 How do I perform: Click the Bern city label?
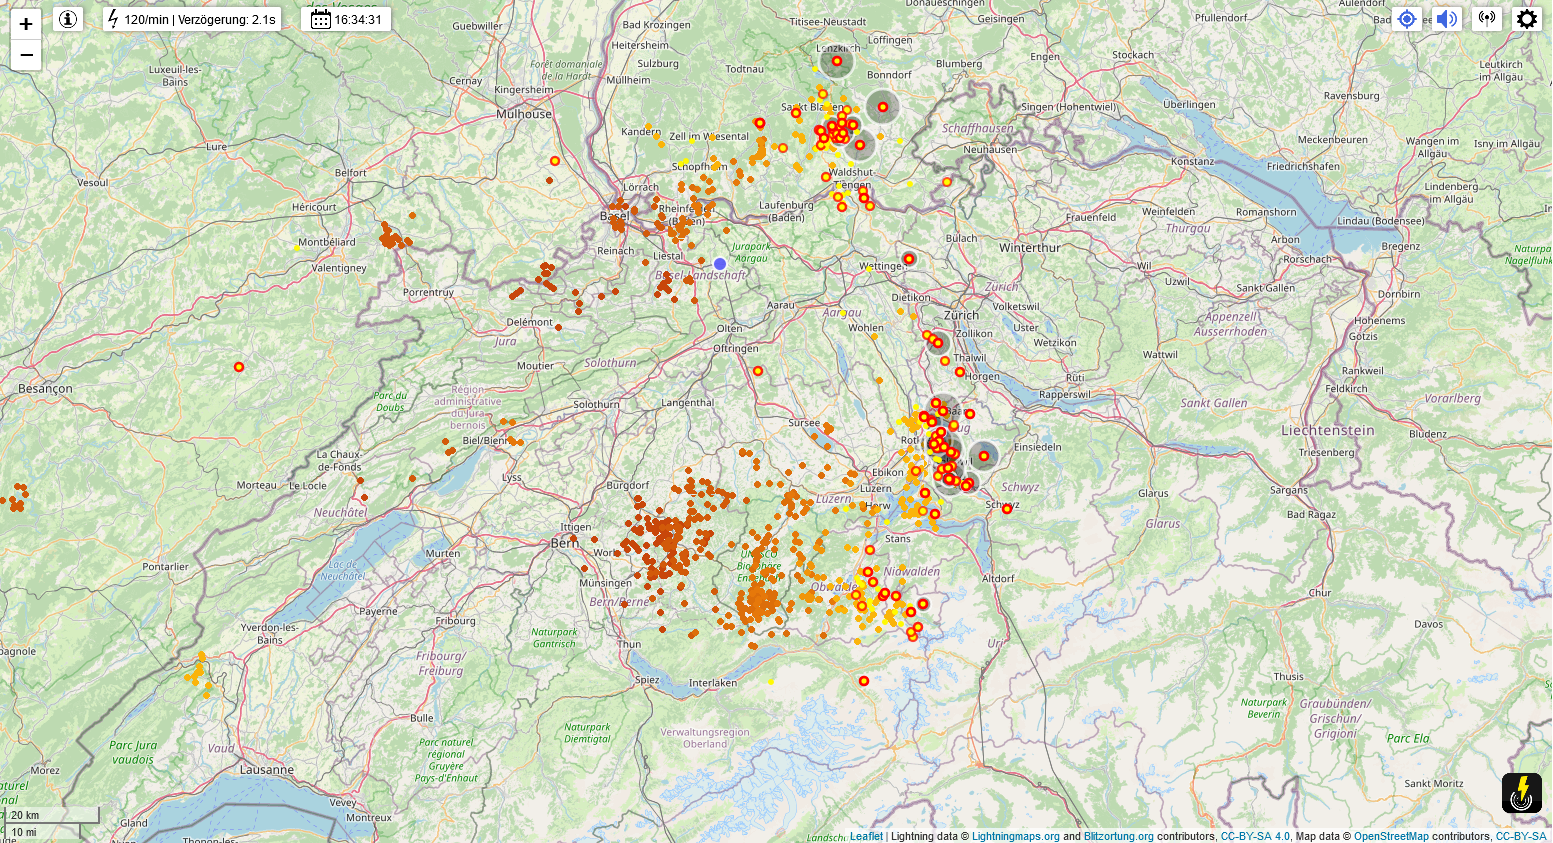[565, 543]
